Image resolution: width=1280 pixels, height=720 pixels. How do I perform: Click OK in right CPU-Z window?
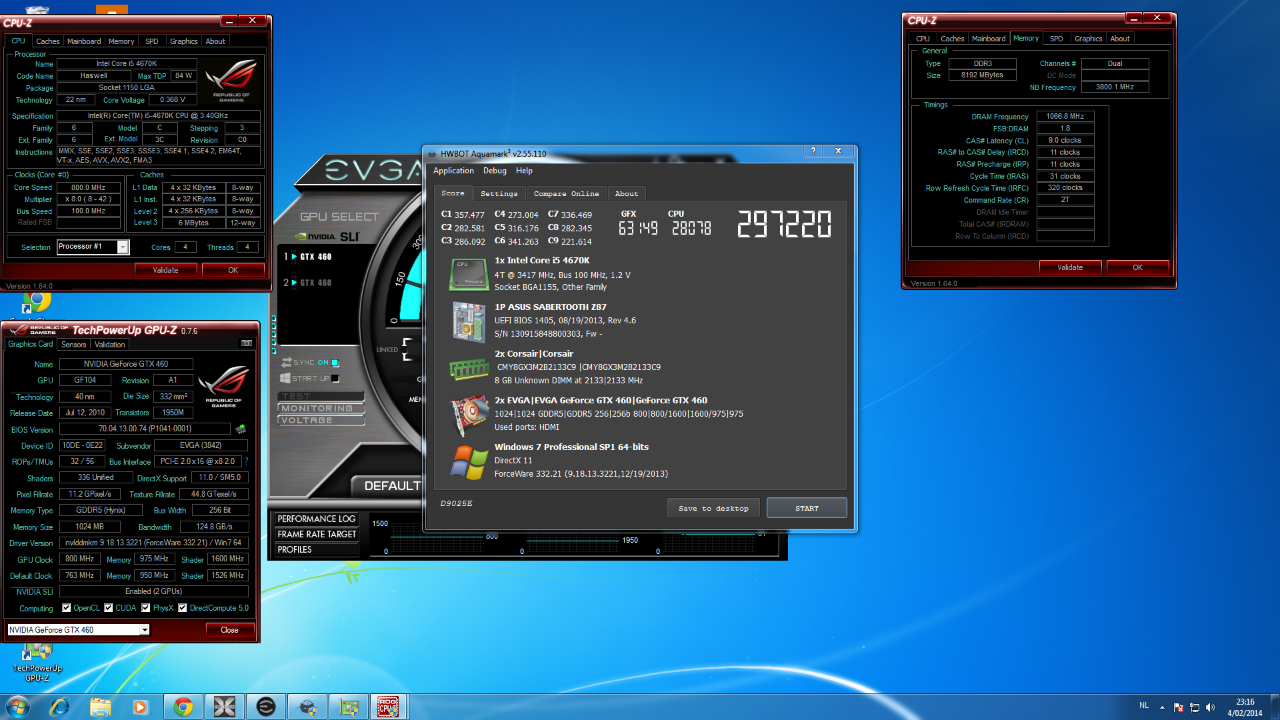tap(1137, 267)
